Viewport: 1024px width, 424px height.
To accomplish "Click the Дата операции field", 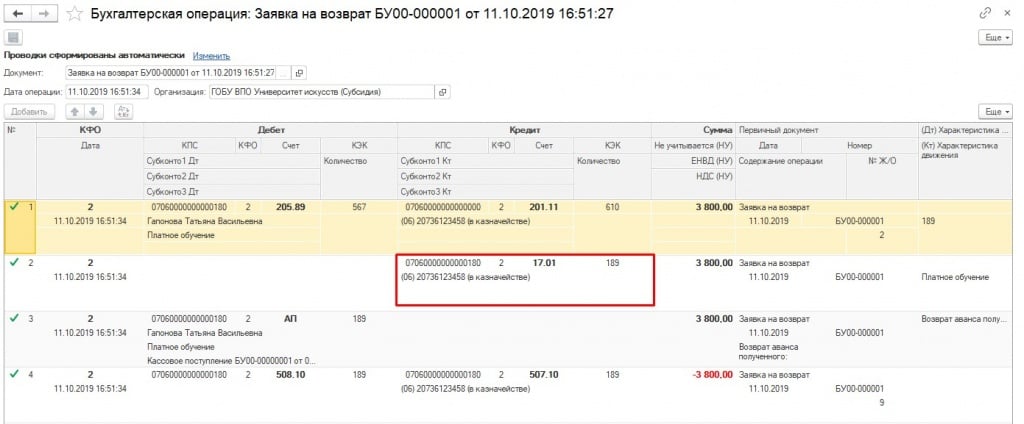I will click(x=106, y=92).
